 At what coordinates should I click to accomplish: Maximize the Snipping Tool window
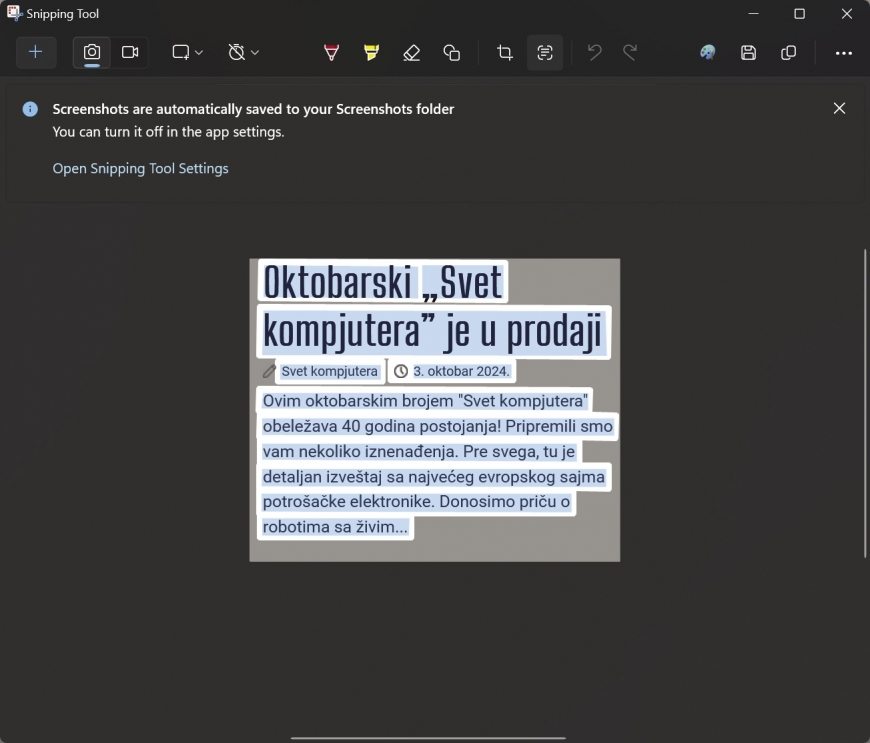(799, 13)
